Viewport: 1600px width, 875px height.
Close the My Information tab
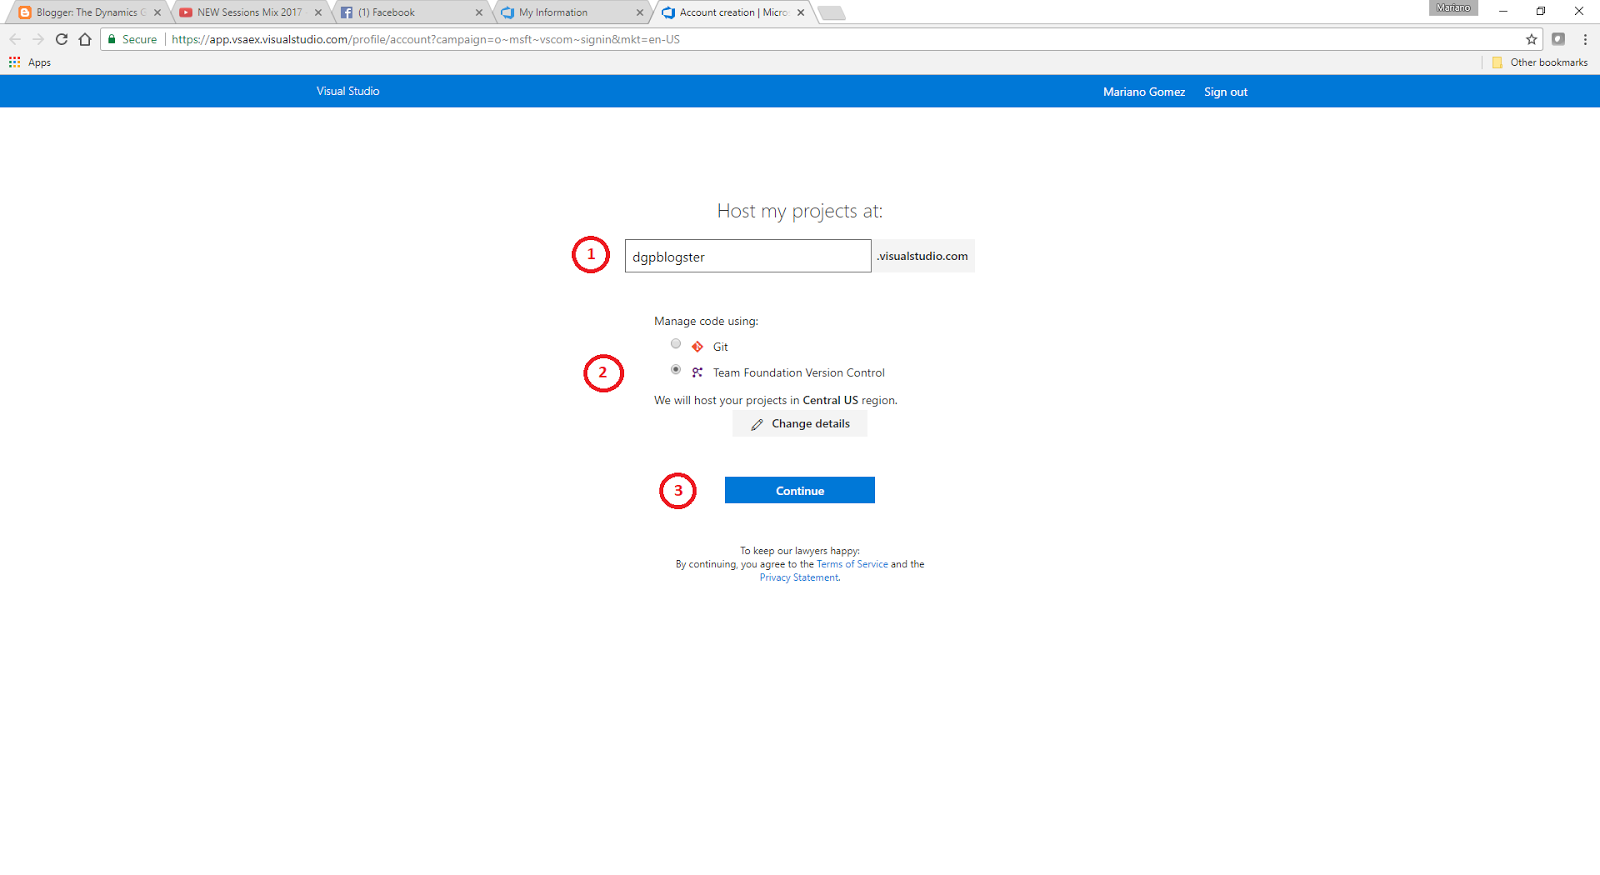pyautogui.click(x=640, y=13)
